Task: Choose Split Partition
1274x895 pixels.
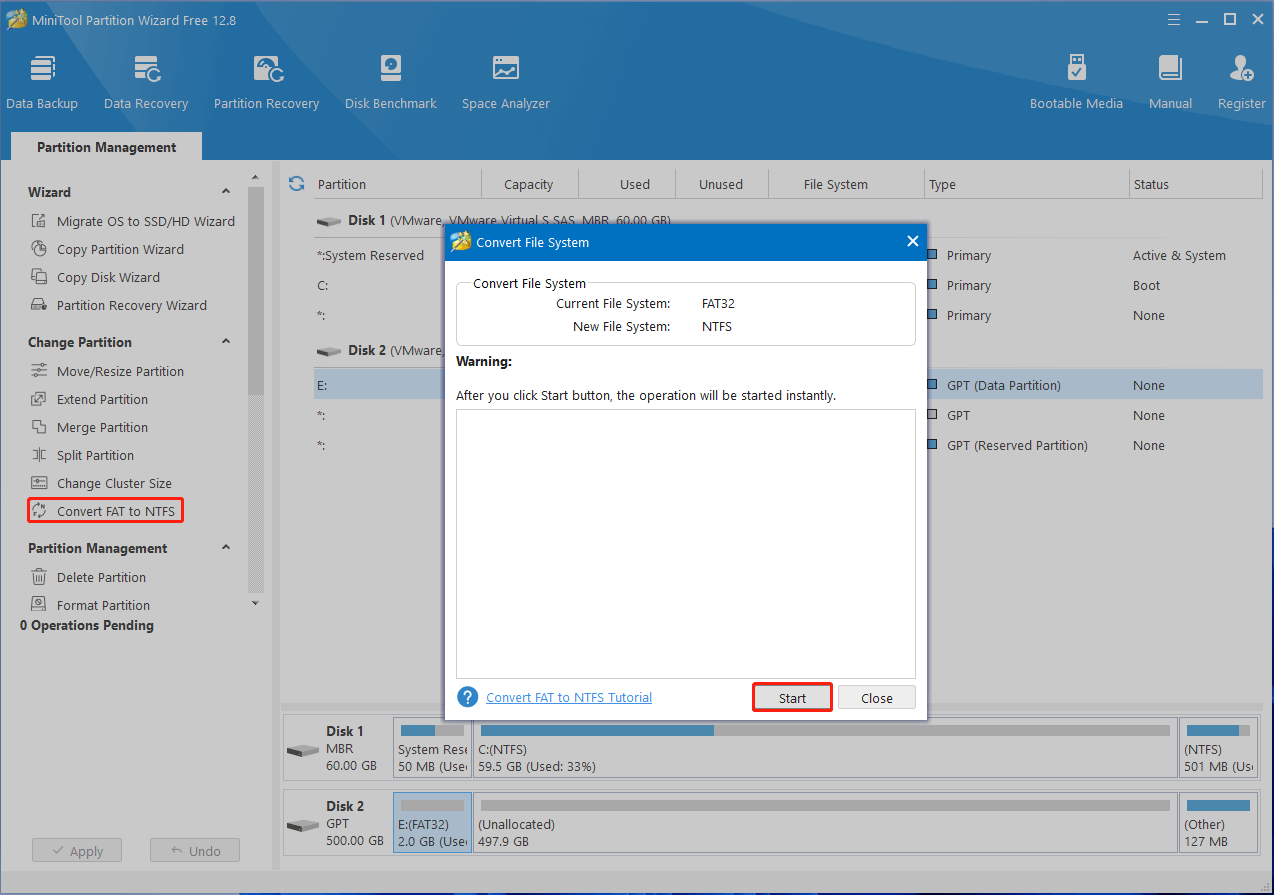Action: (83, 455)
